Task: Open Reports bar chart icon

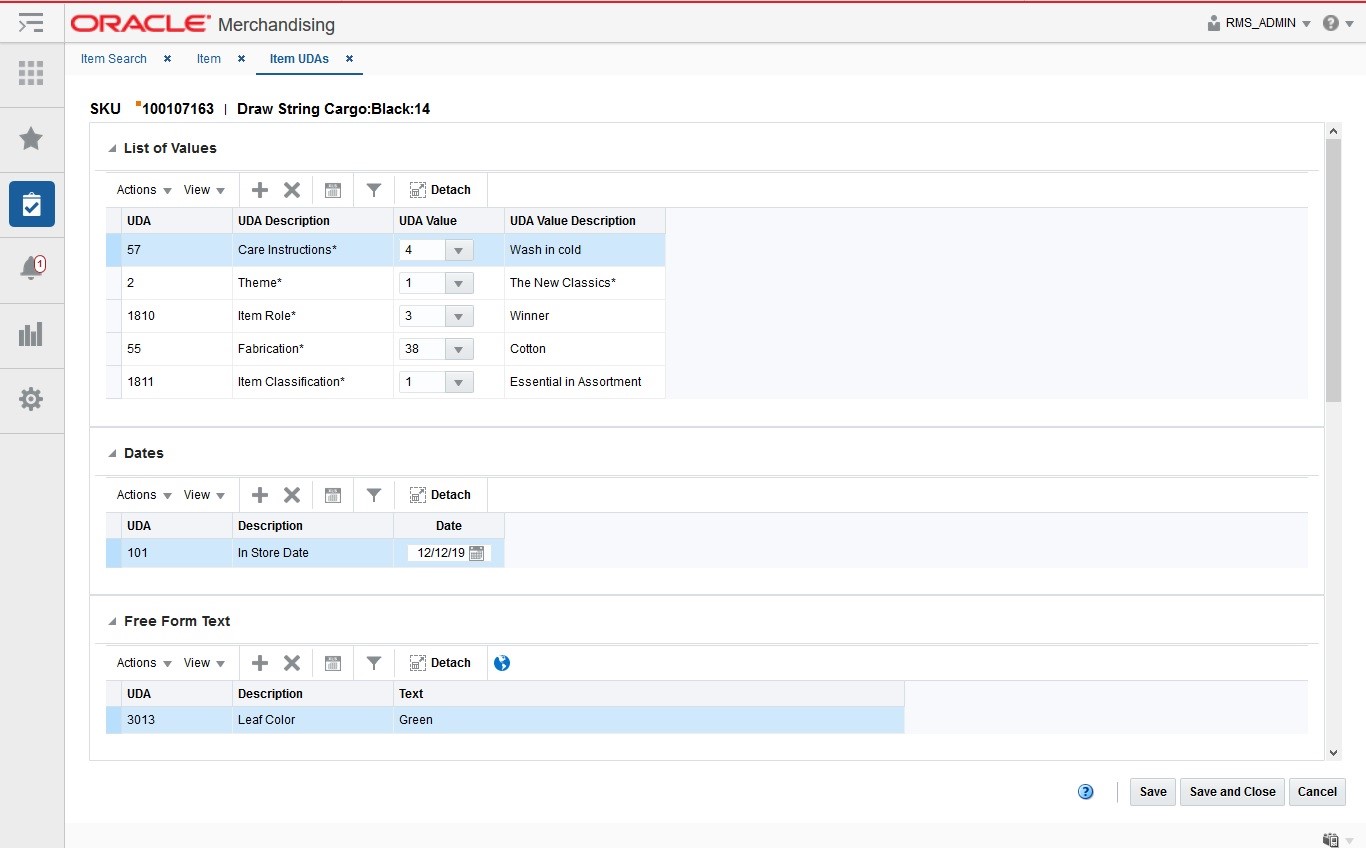Action: (x=31, y=334)
